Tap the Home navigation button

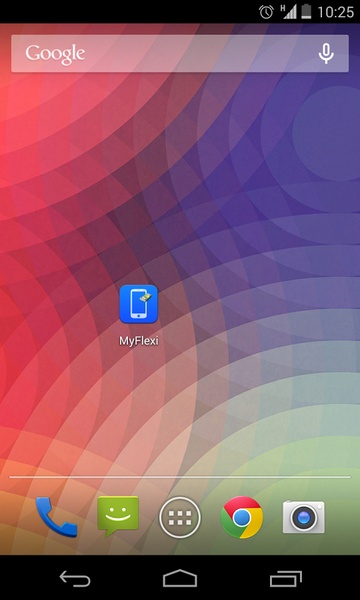[180, 578]
